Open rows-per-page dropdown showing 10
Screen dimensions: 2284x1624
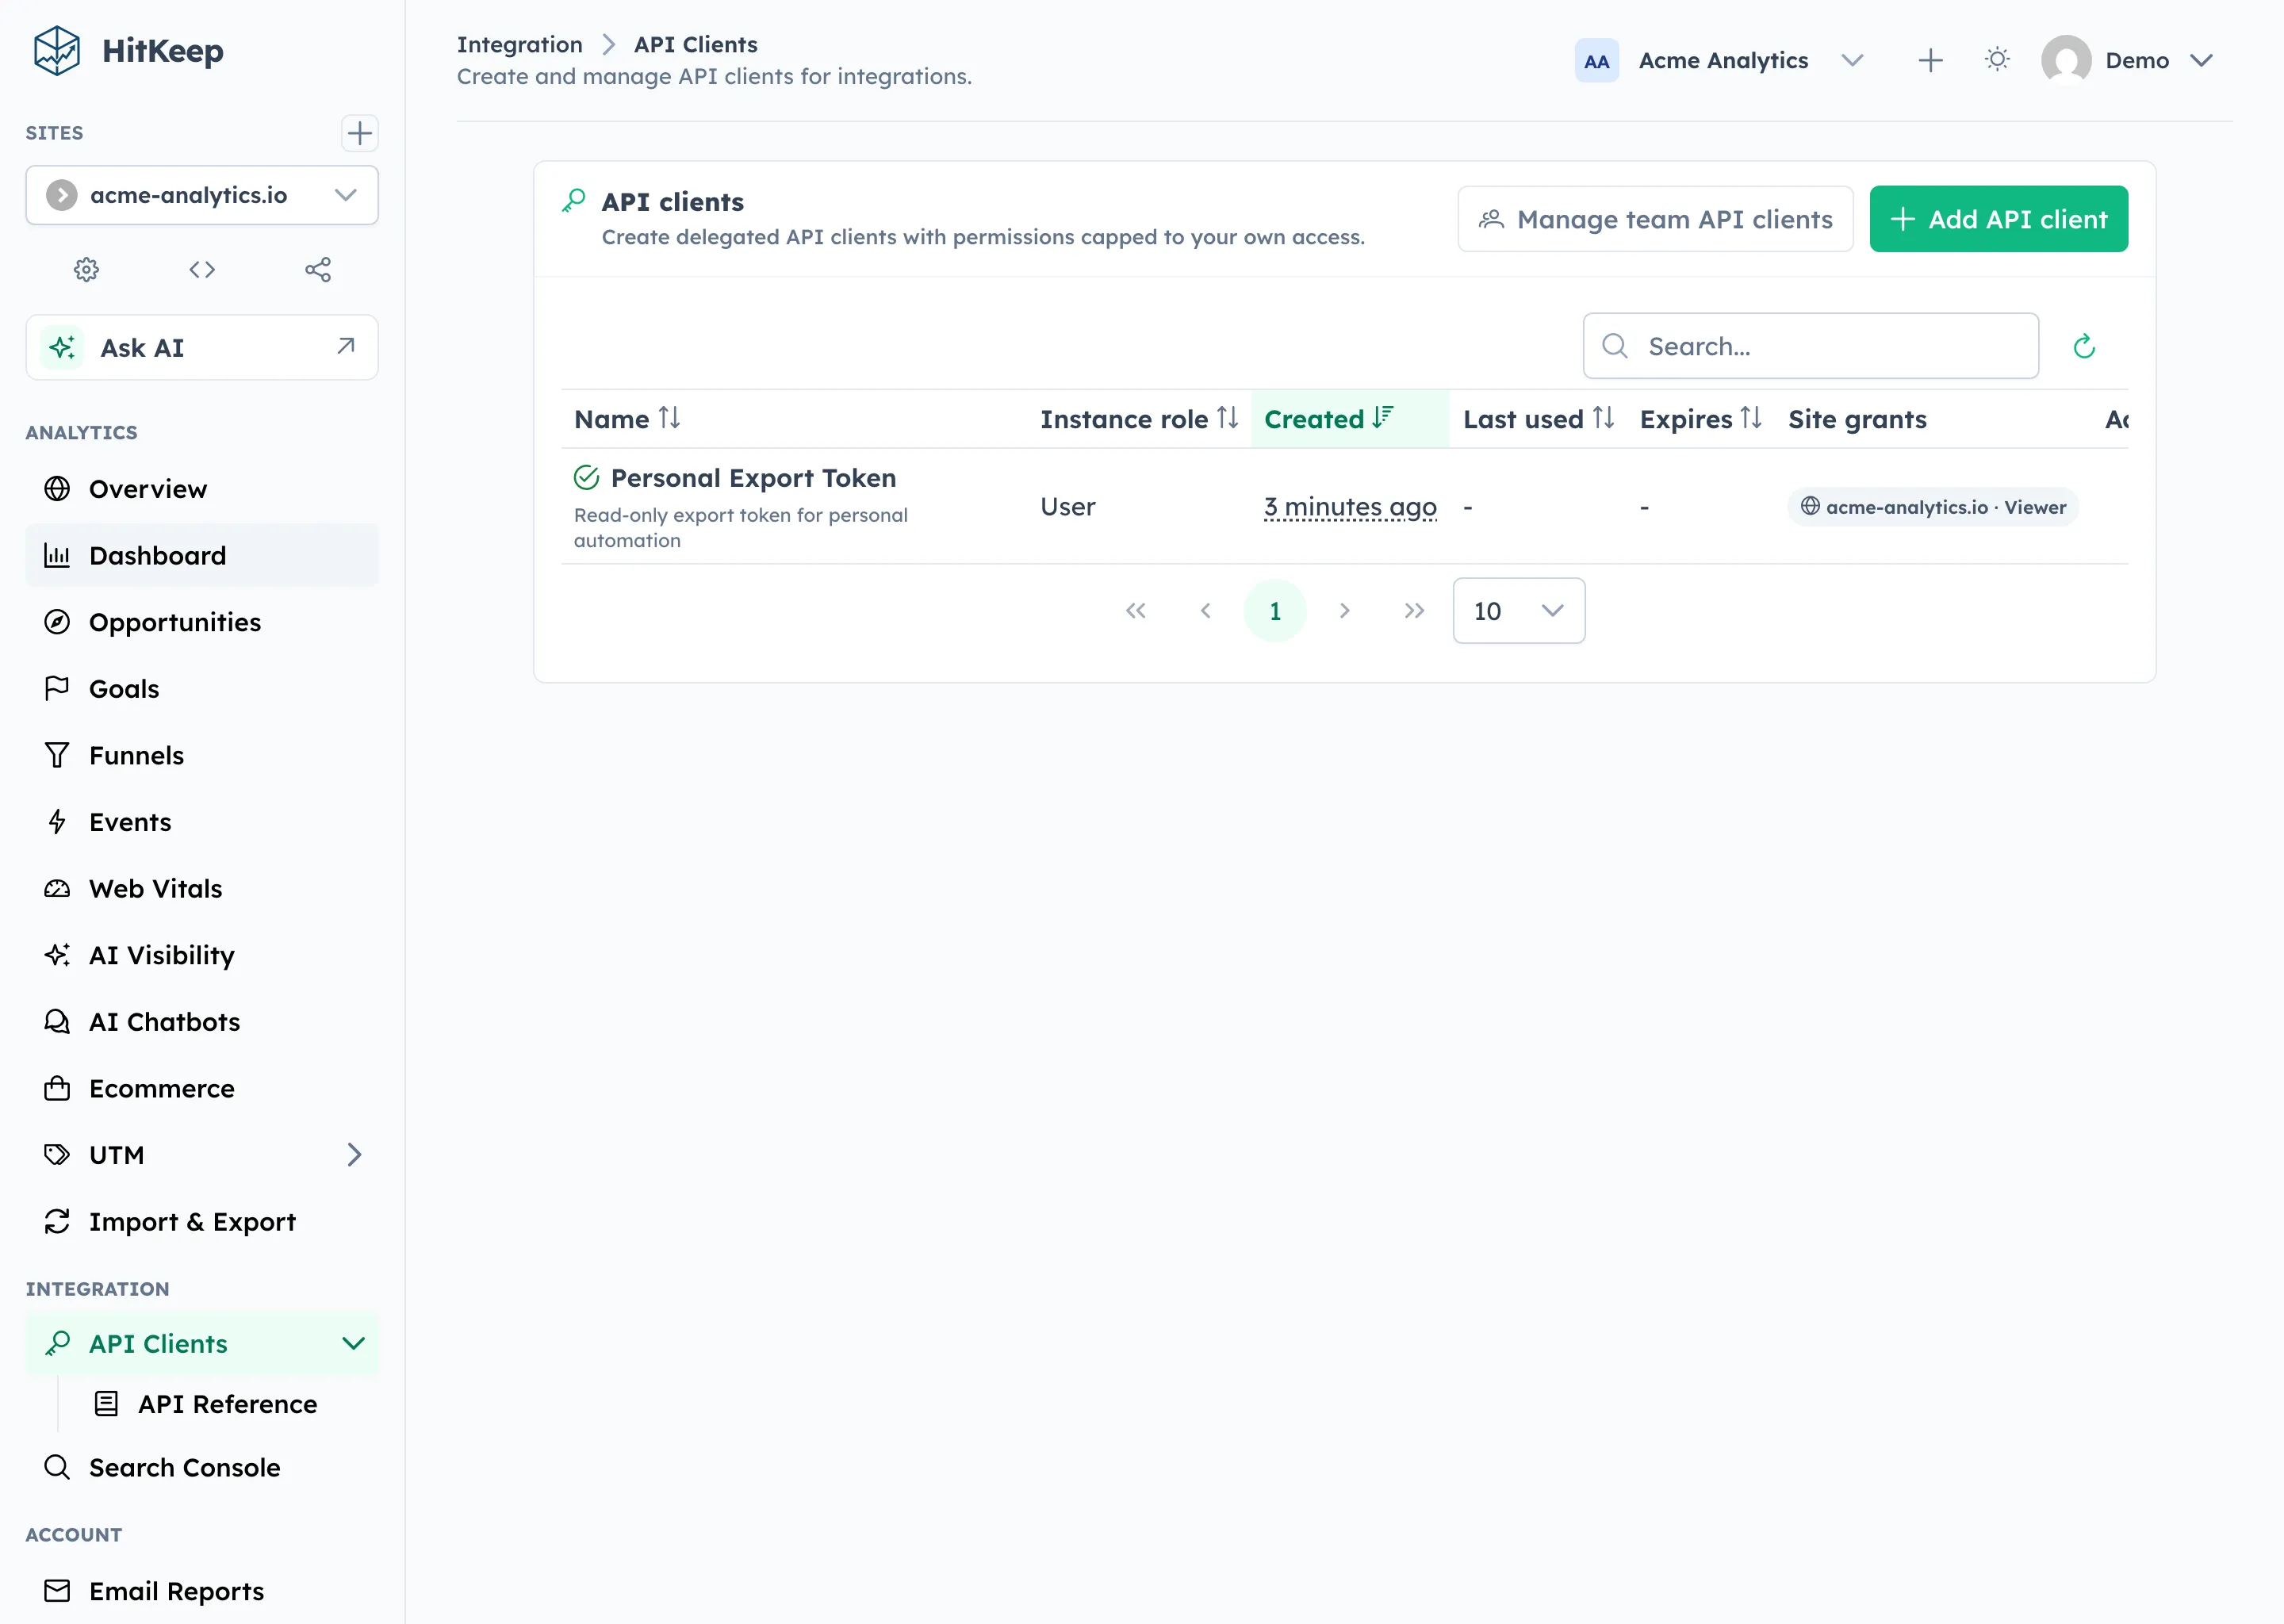pos(1518,610)
